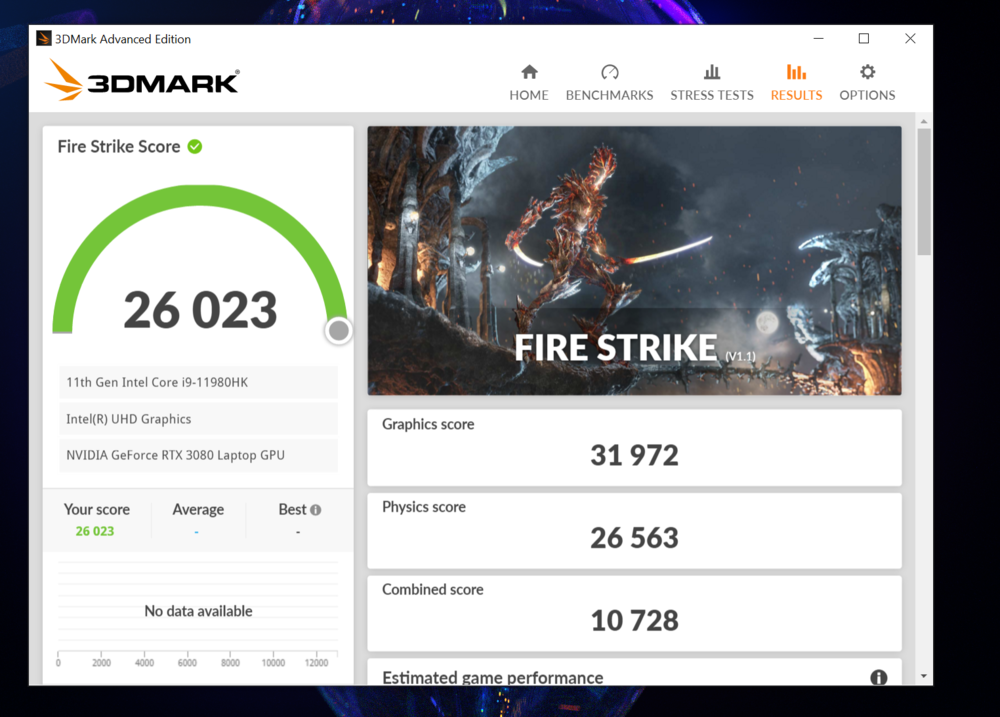This screenshot has height=717, width=1000.
Task: Maximize the 3DMark window
Action: [864, 39]
